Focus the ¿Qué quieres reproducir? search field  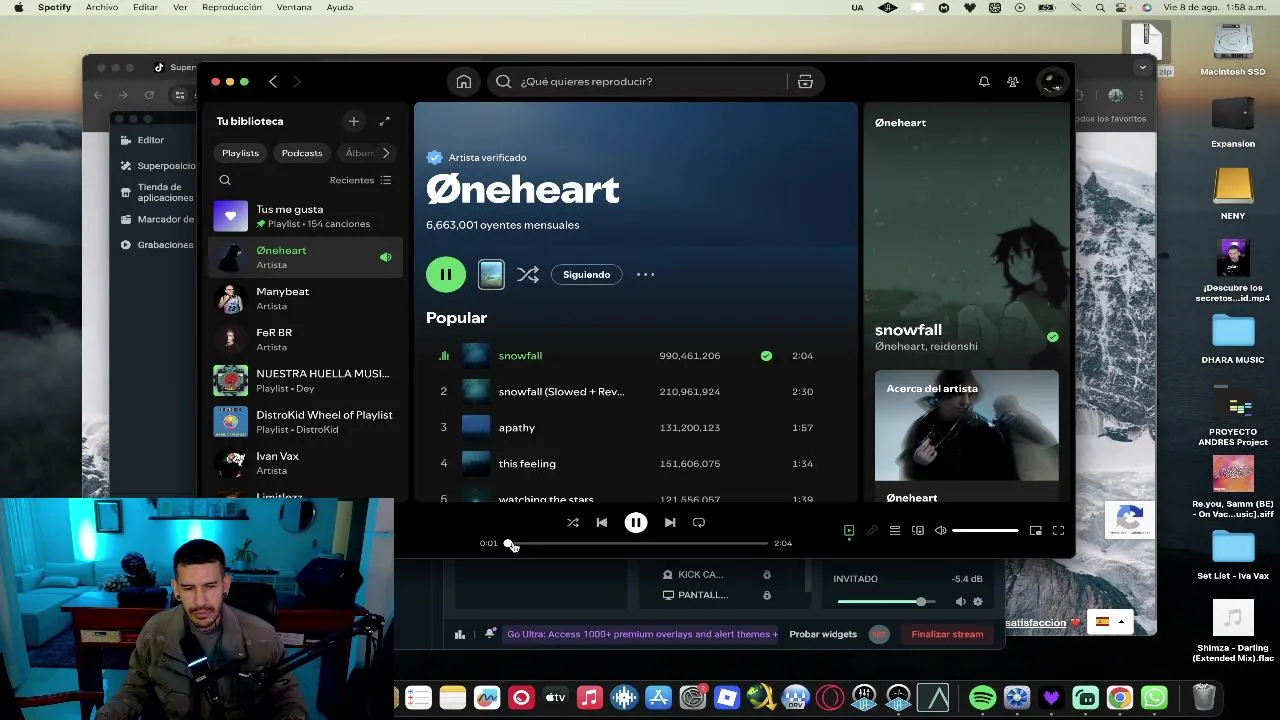(654, 82)
